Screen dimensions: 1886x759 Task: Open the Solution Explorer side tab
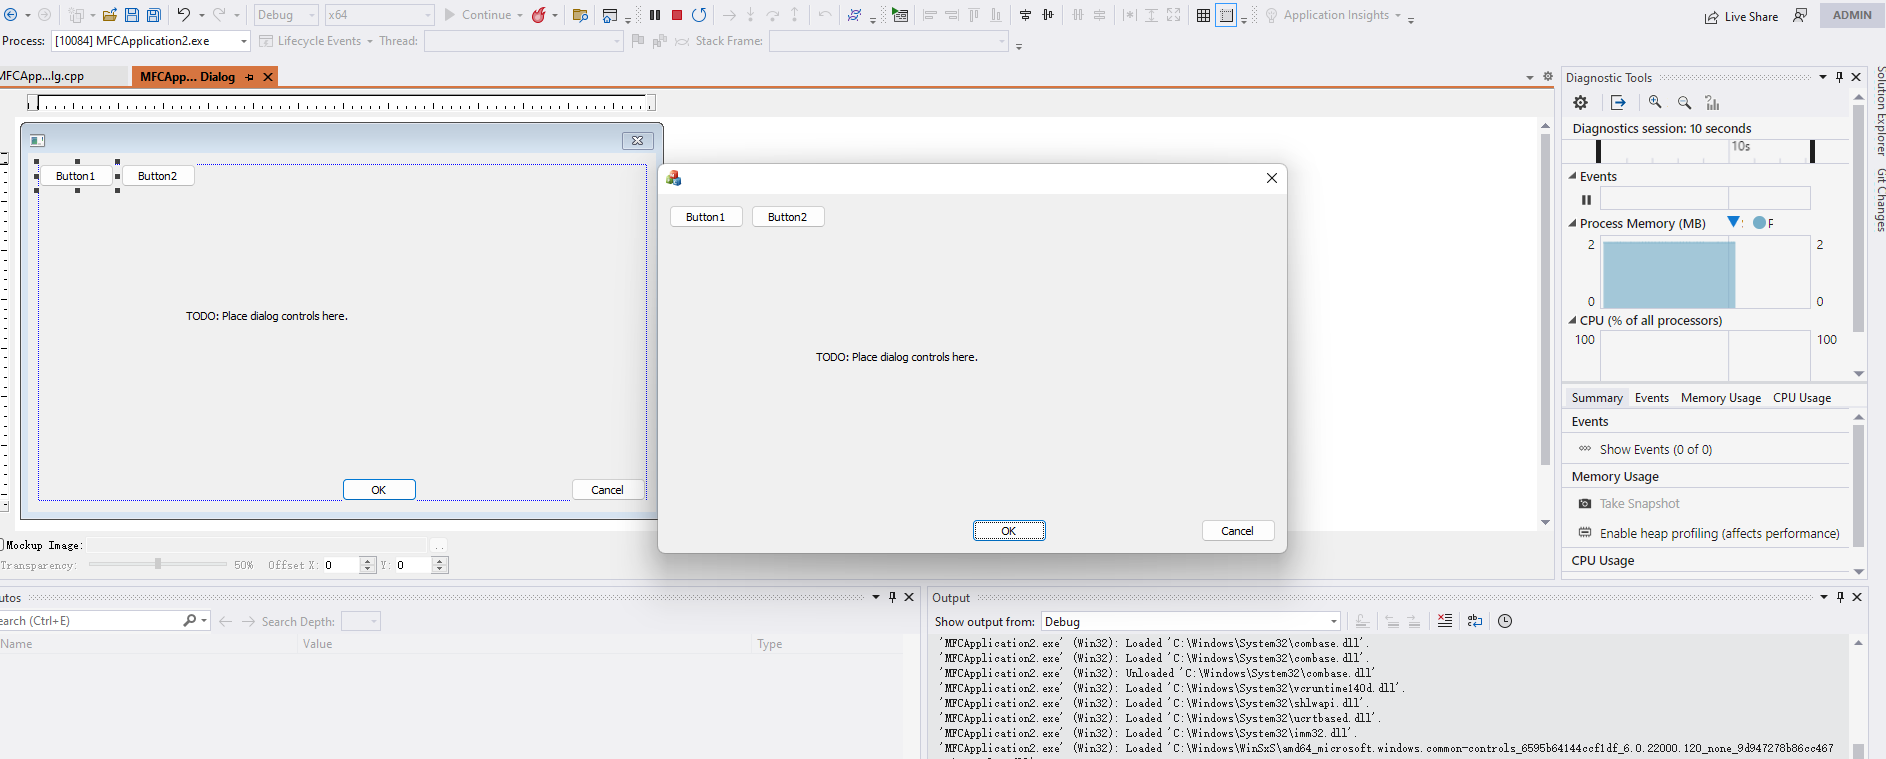point(1879,111)
